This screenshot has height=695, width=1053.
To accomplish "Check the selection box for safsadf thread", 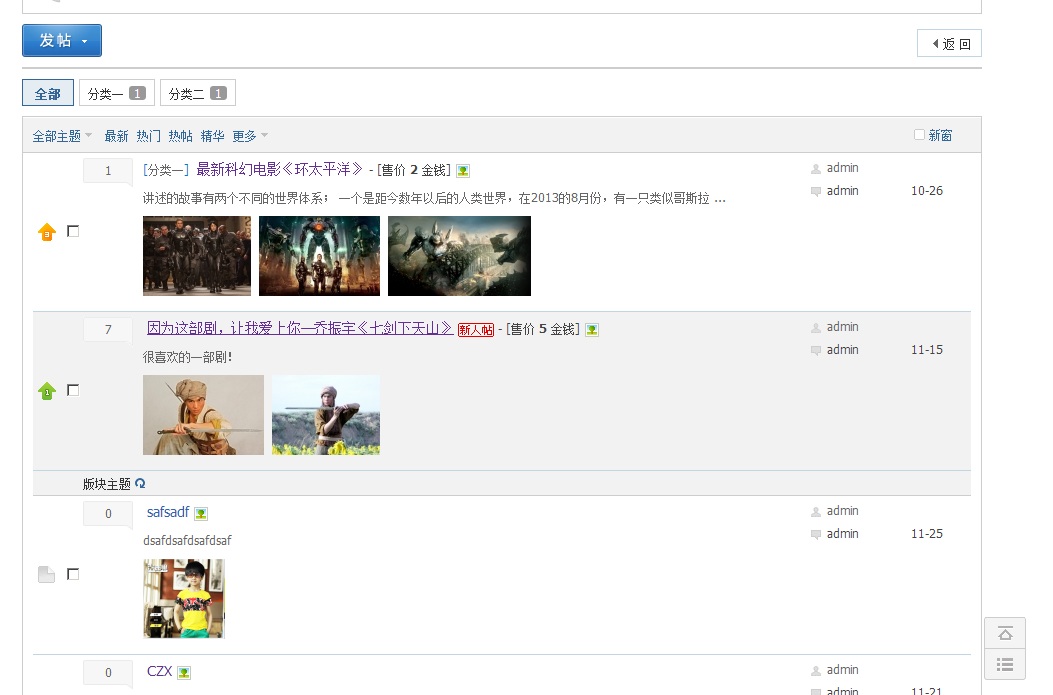I will coord(73,573).
